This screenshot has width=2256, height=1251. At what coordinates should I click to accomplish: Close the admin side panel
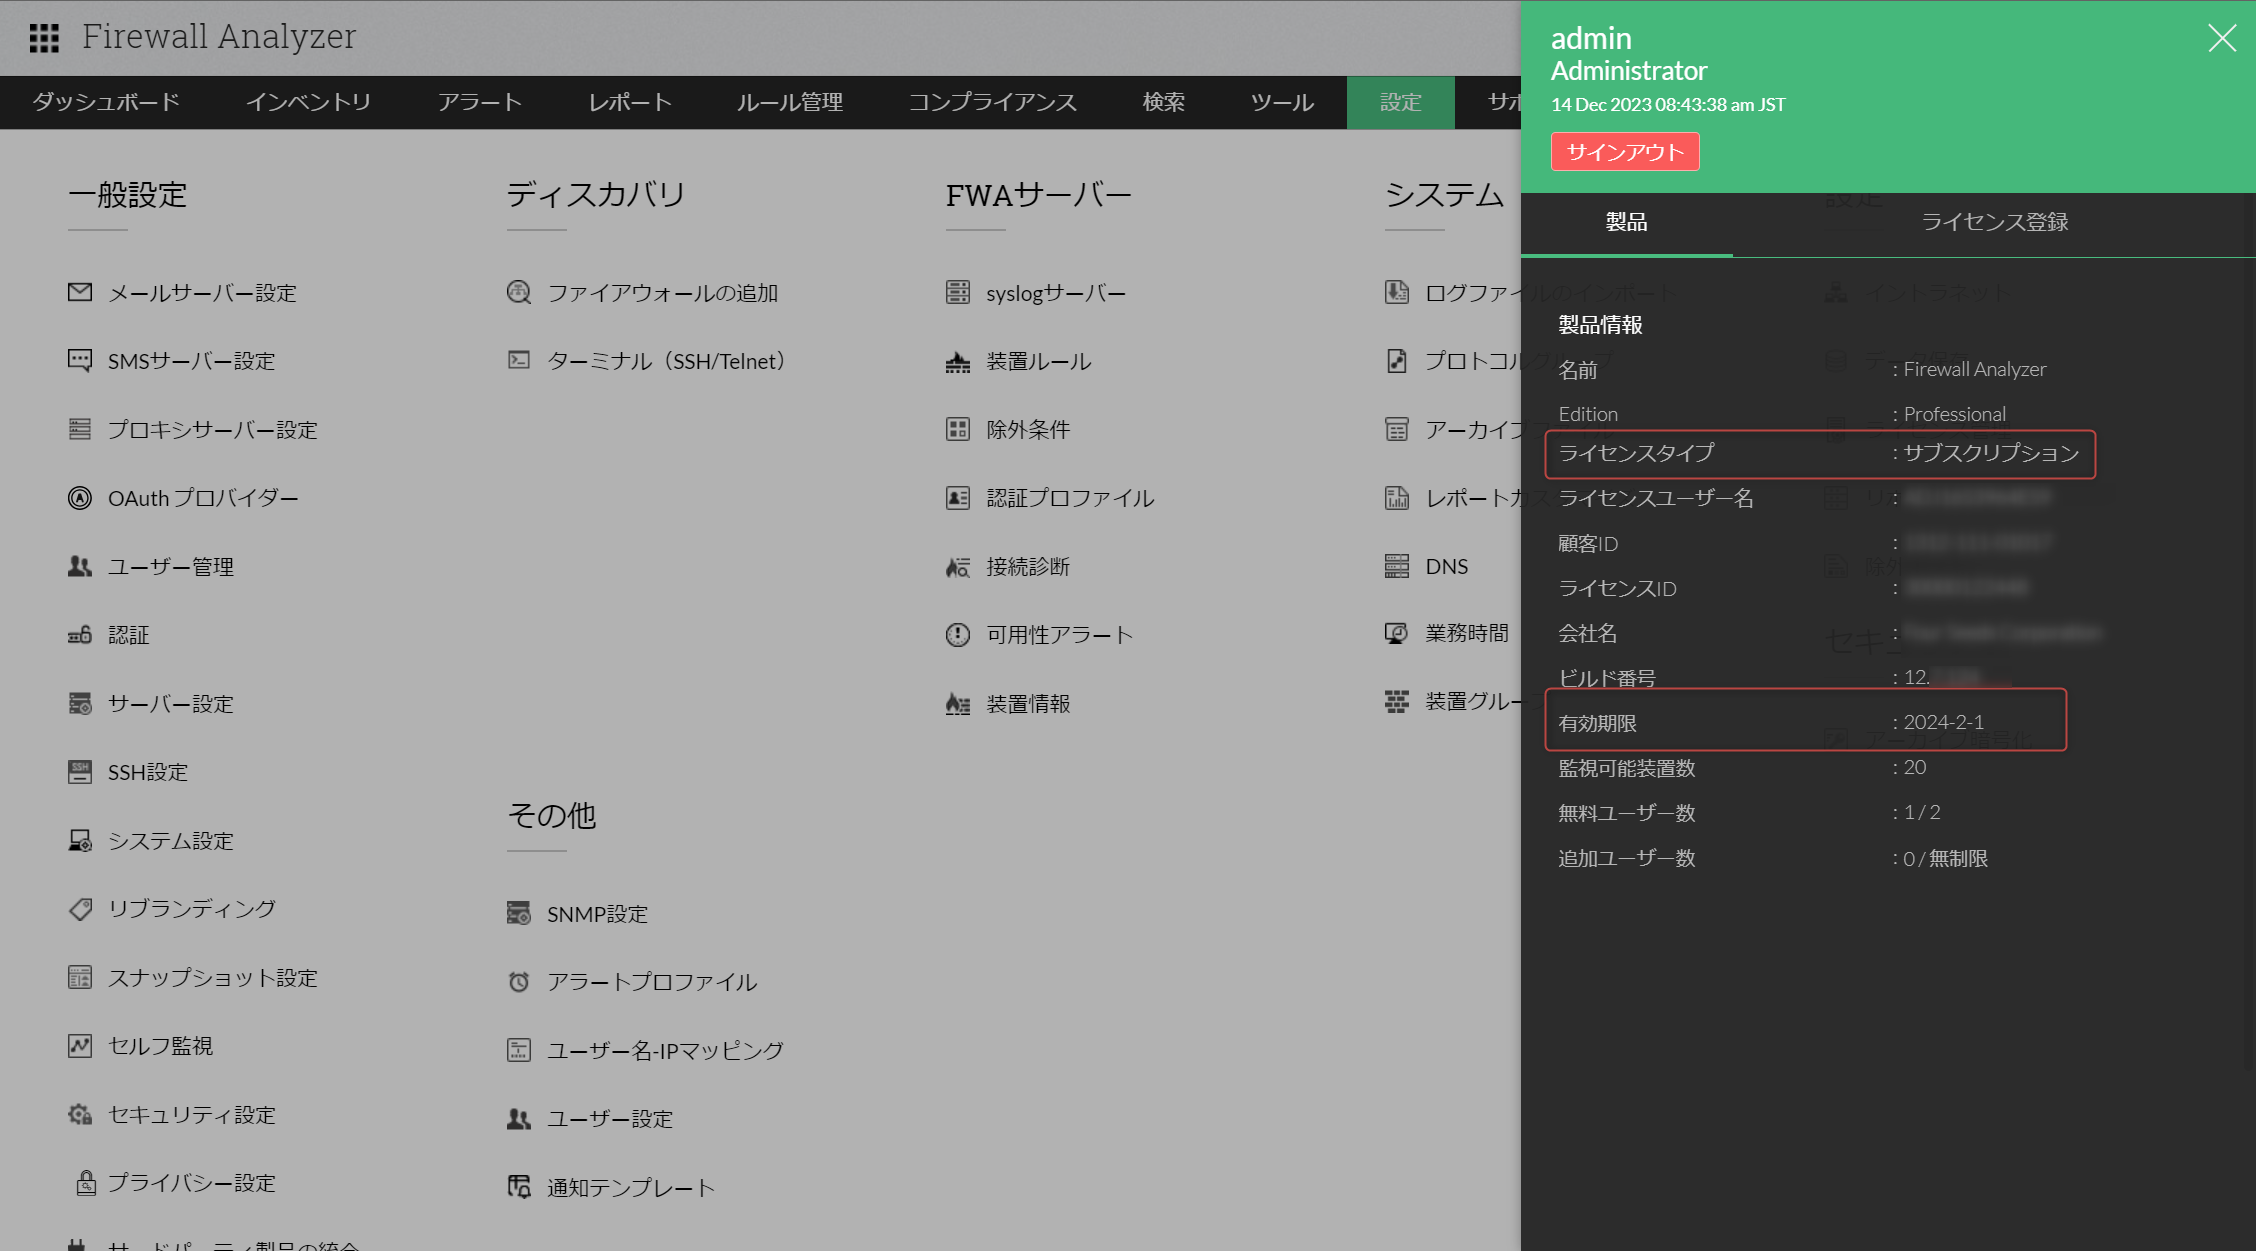pos(2222,38)
